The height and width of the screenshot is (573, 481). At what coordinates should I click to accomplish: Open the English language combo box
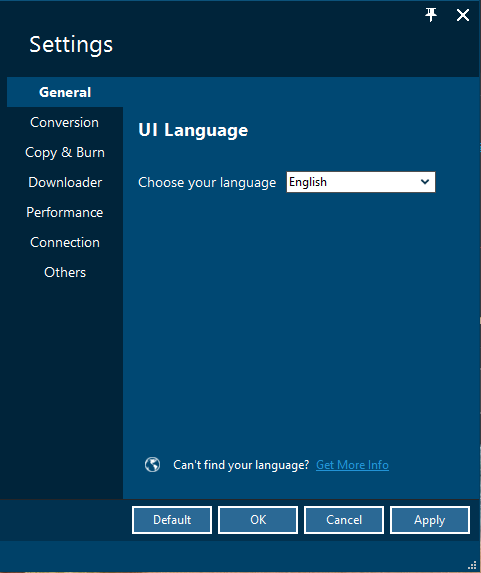(x=361, y=182)
